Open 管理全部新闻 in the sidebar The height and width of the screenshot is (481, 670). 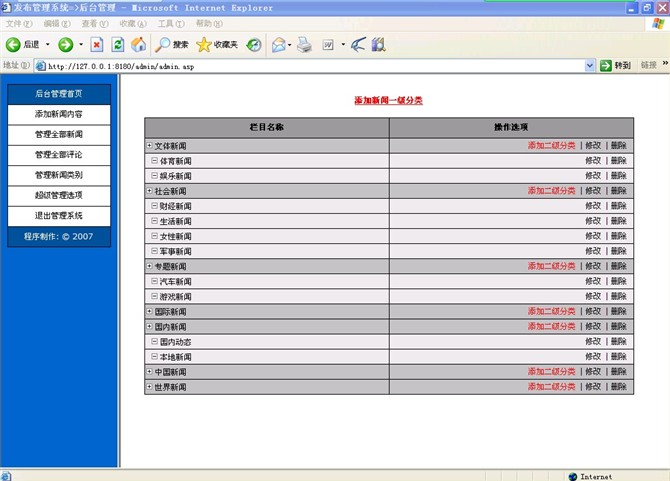click(59, 135)
